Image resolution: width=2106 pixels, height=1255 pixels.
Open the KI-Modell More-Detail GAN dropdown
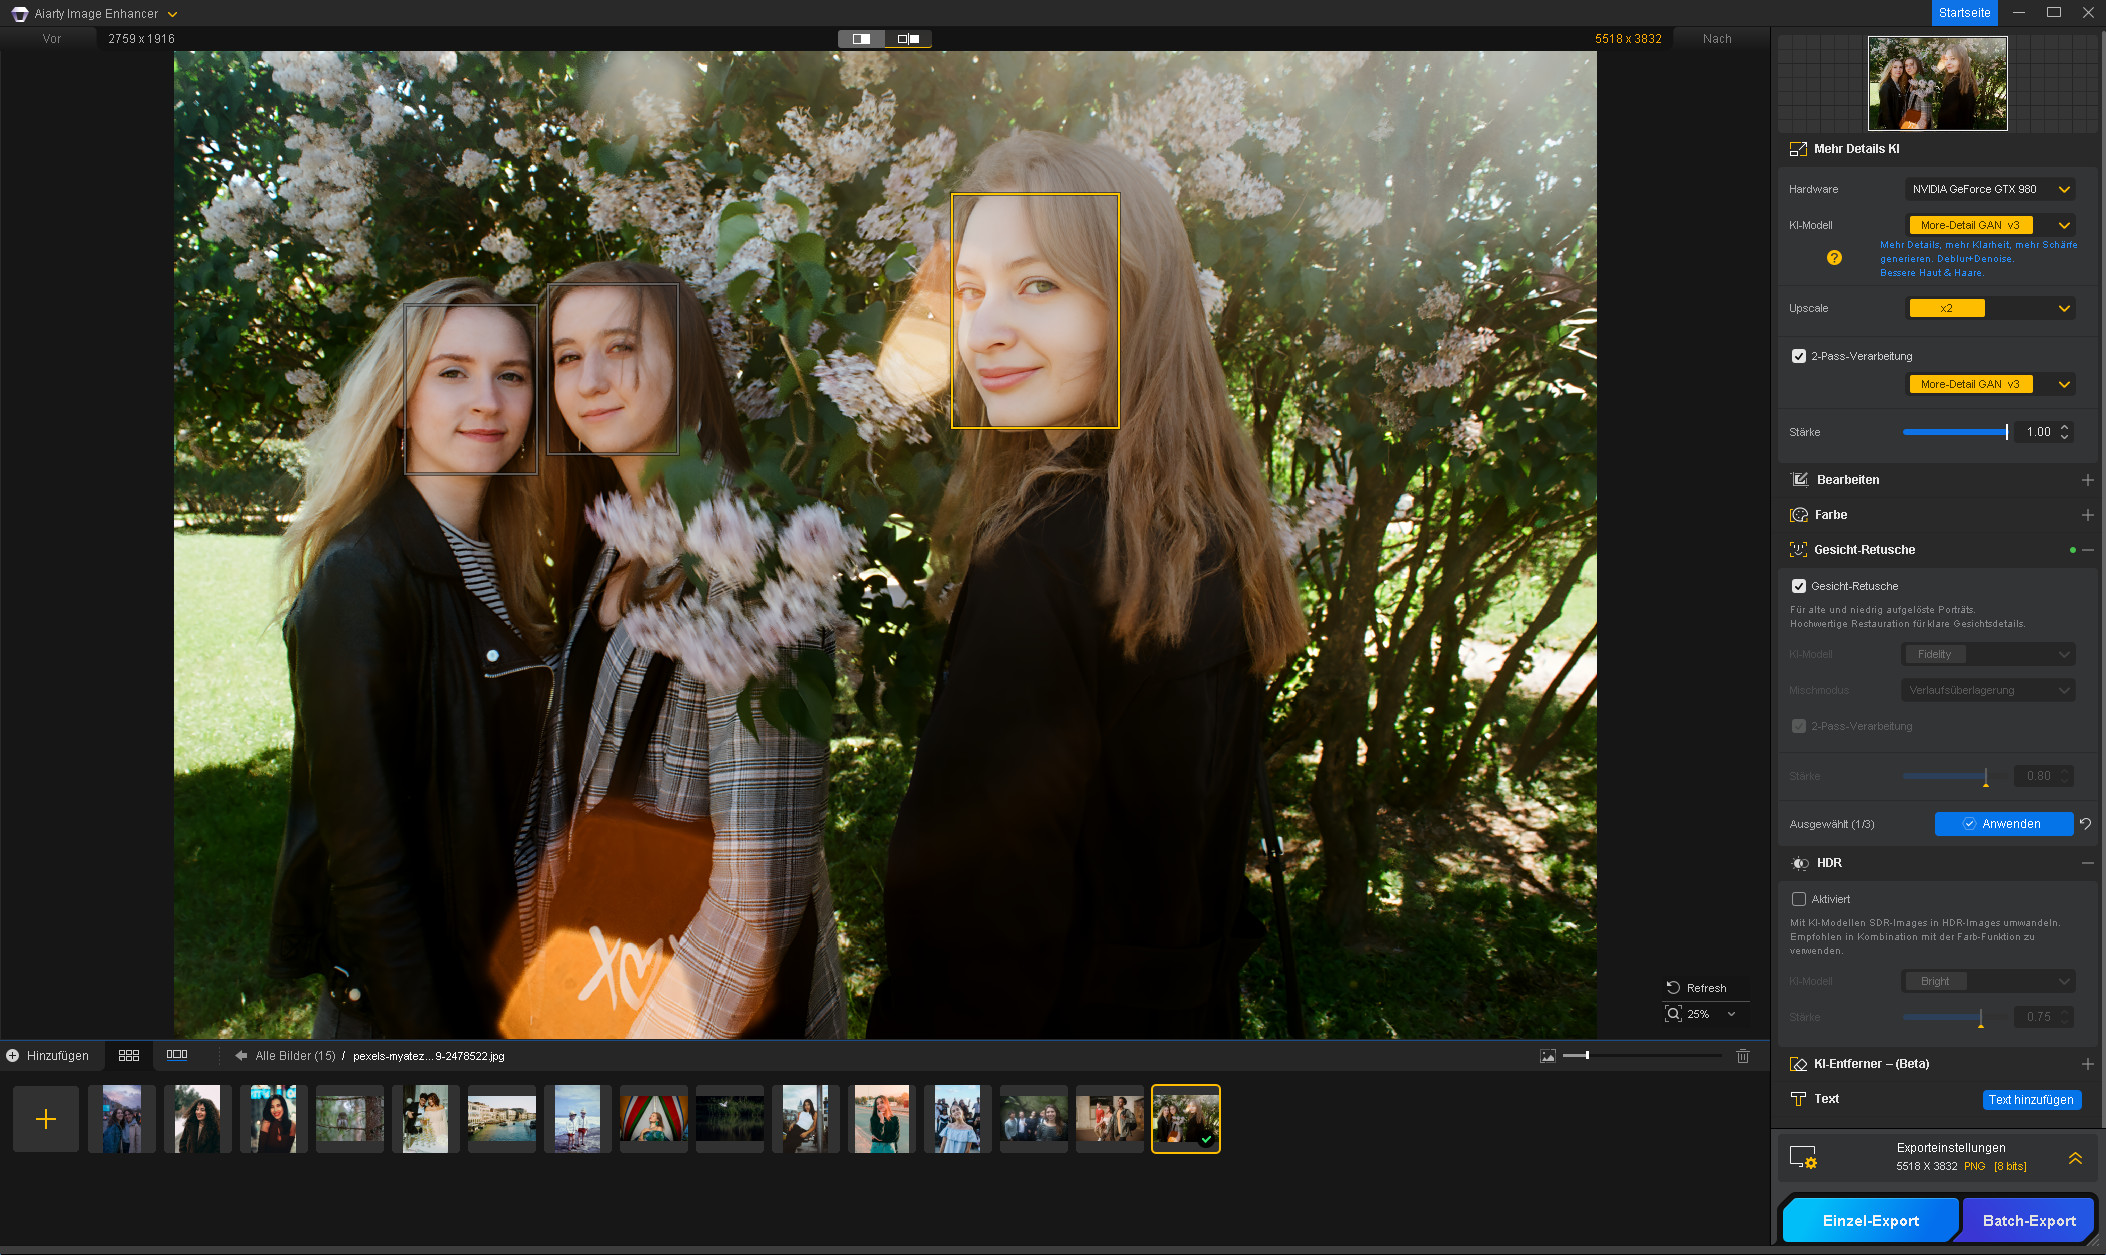[1990, 225]
